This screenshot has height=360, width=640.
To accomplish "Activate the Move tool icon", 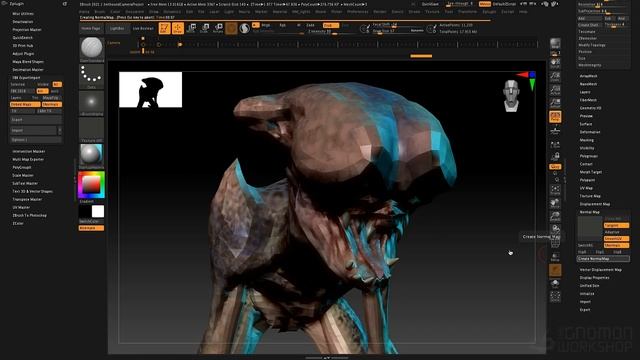I will [x=191, y=28].
